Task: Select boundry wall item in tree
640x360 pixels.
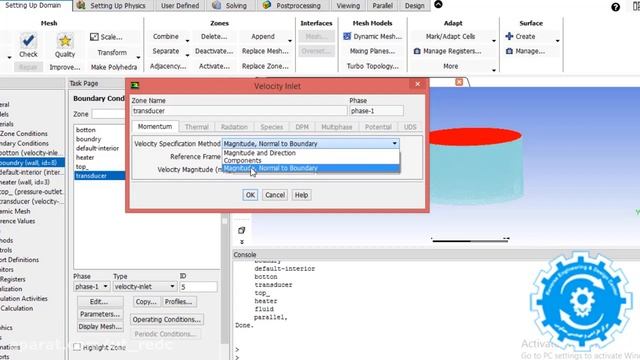Action: [x=32, y=162]
